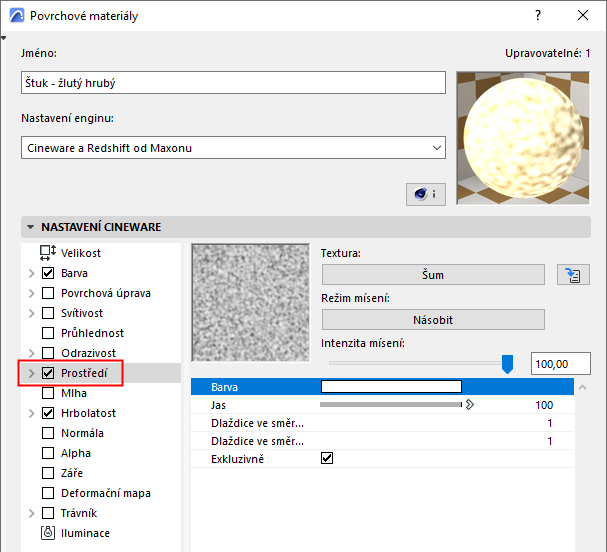The image size is (607, 552).
Task: Select the Exkluzivně row label
Action: pos(237,459)
